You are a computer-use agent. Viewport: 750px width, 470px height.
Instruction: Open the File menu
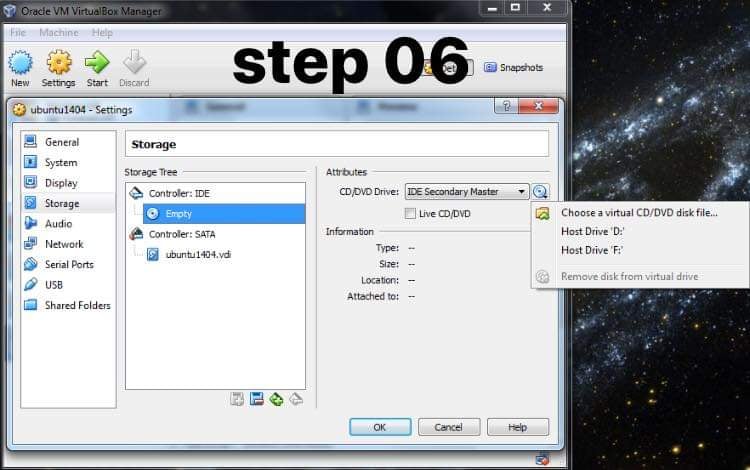point(18,33)
